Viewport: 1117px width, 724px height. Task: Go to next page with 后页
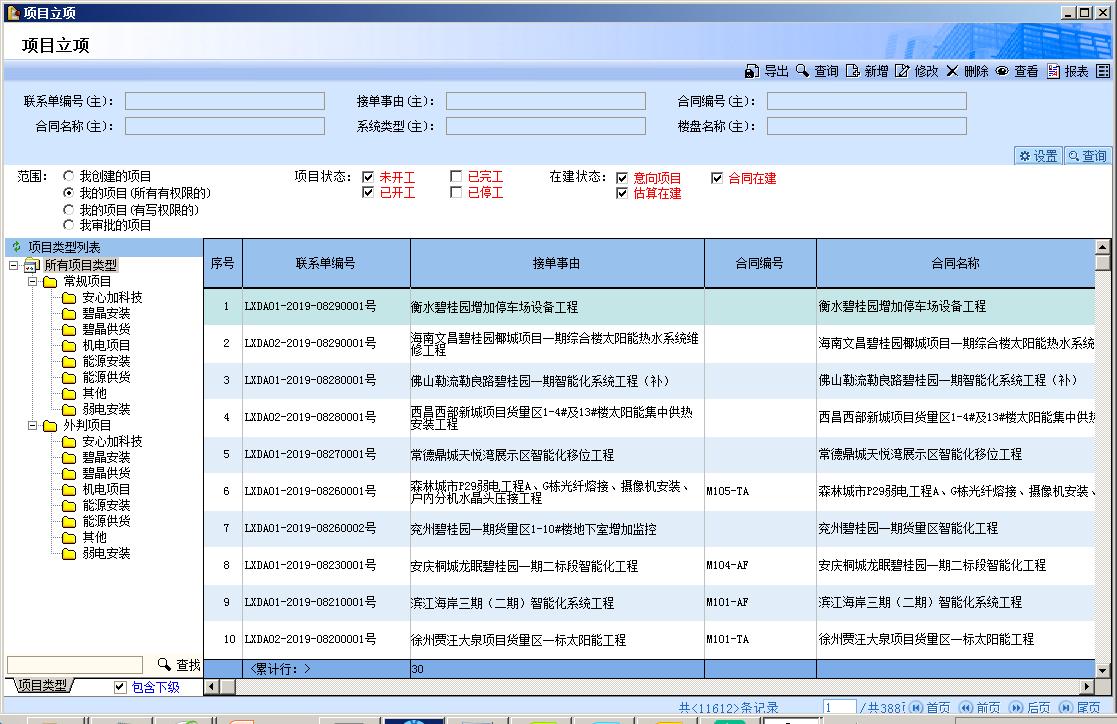[x=1030, y=708]
